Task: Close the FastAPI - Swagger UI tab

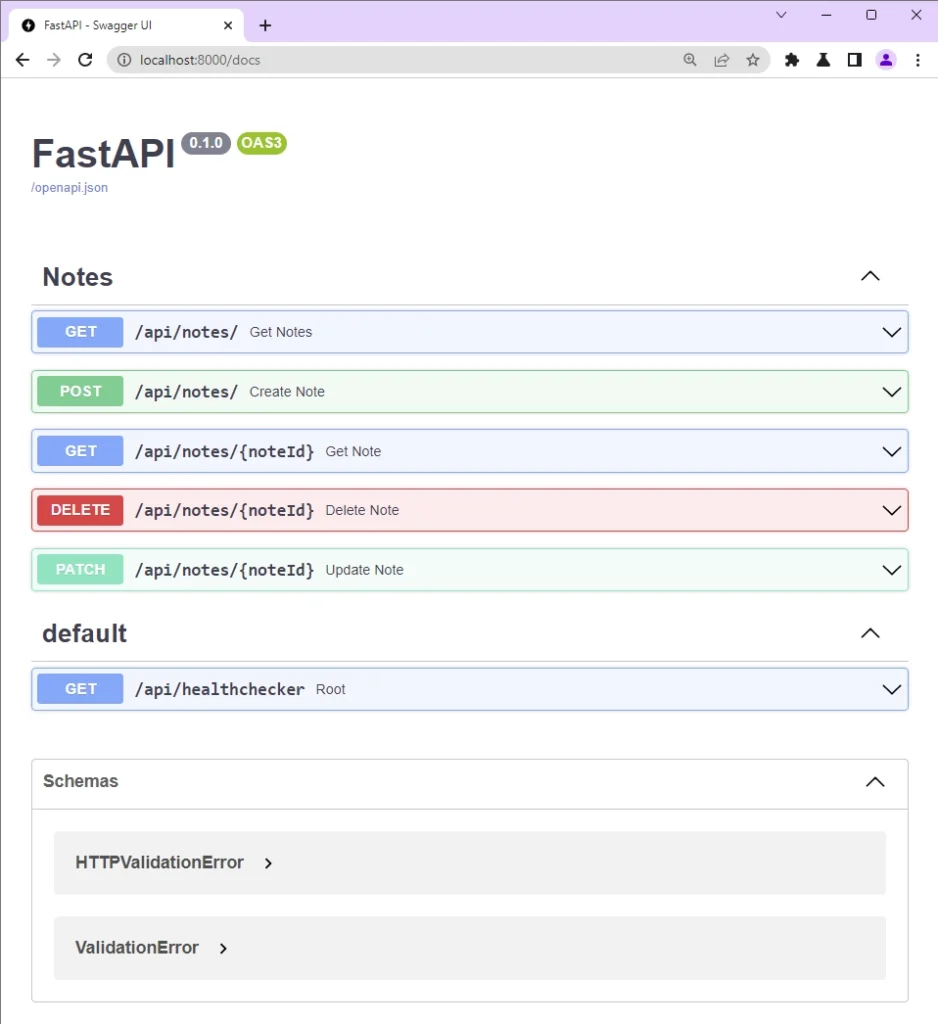Action: pyautogui.click(x=228, y=25)
